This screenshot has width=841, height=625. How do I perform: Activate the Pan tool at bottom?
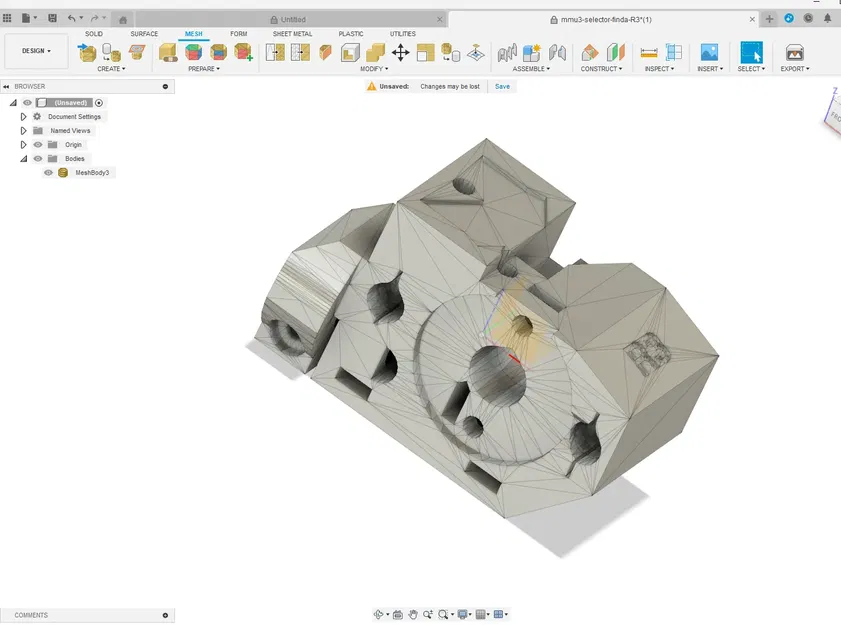pos(414,614)
